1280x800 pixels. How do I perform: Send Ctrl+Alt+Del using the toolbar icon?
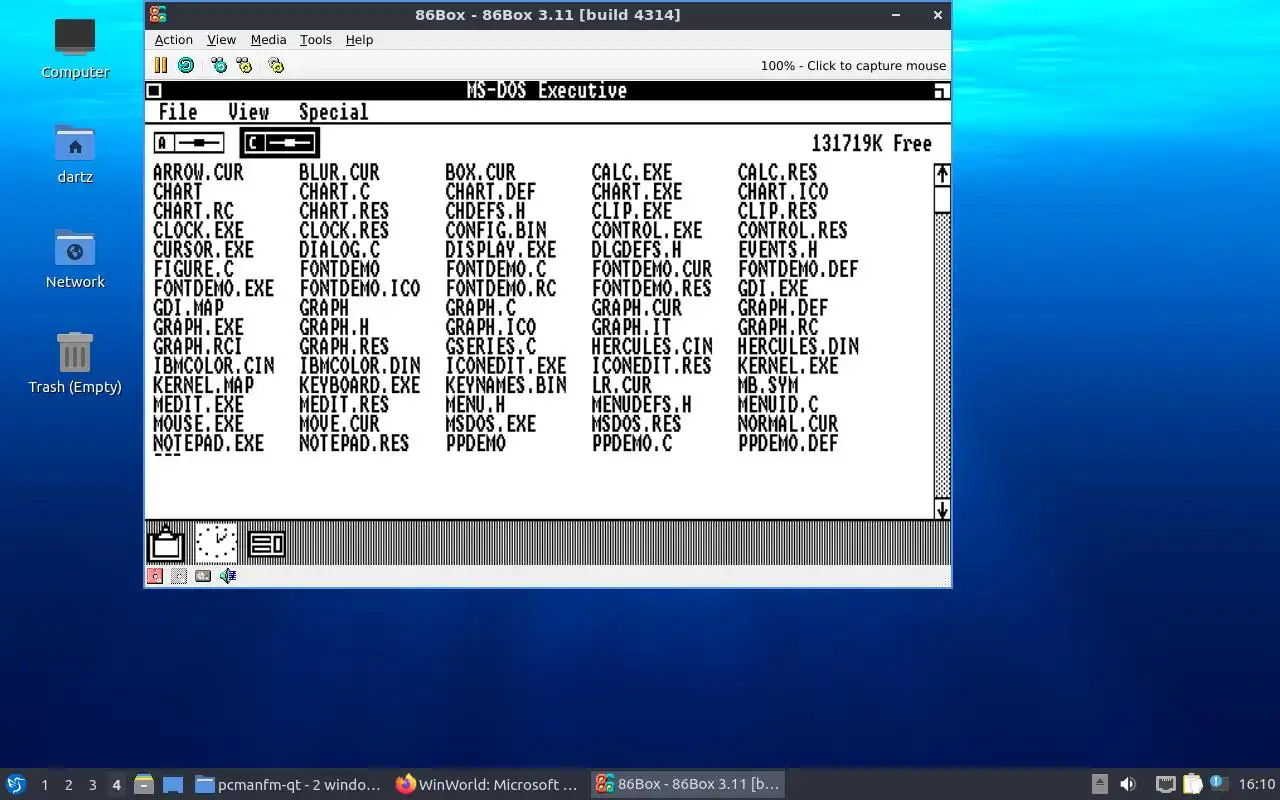219,65
